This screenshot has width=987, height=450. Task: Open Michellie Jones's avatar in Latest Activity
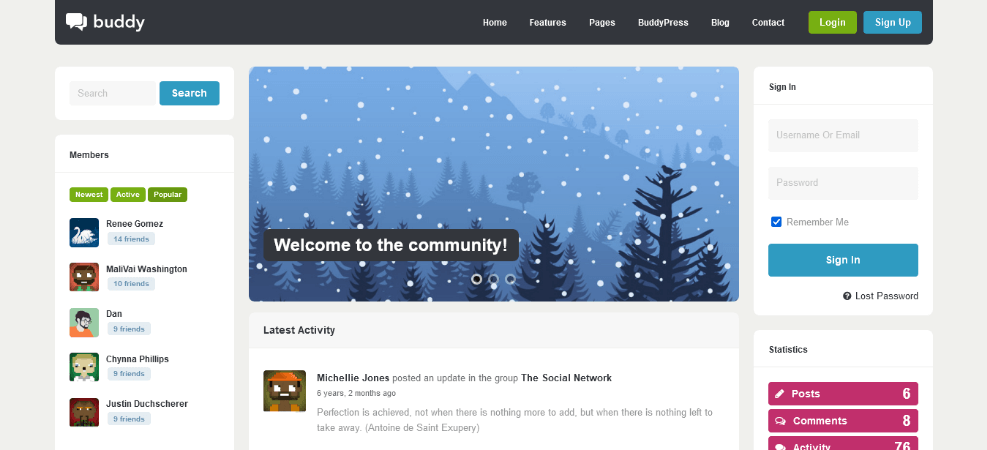[285, 391]
